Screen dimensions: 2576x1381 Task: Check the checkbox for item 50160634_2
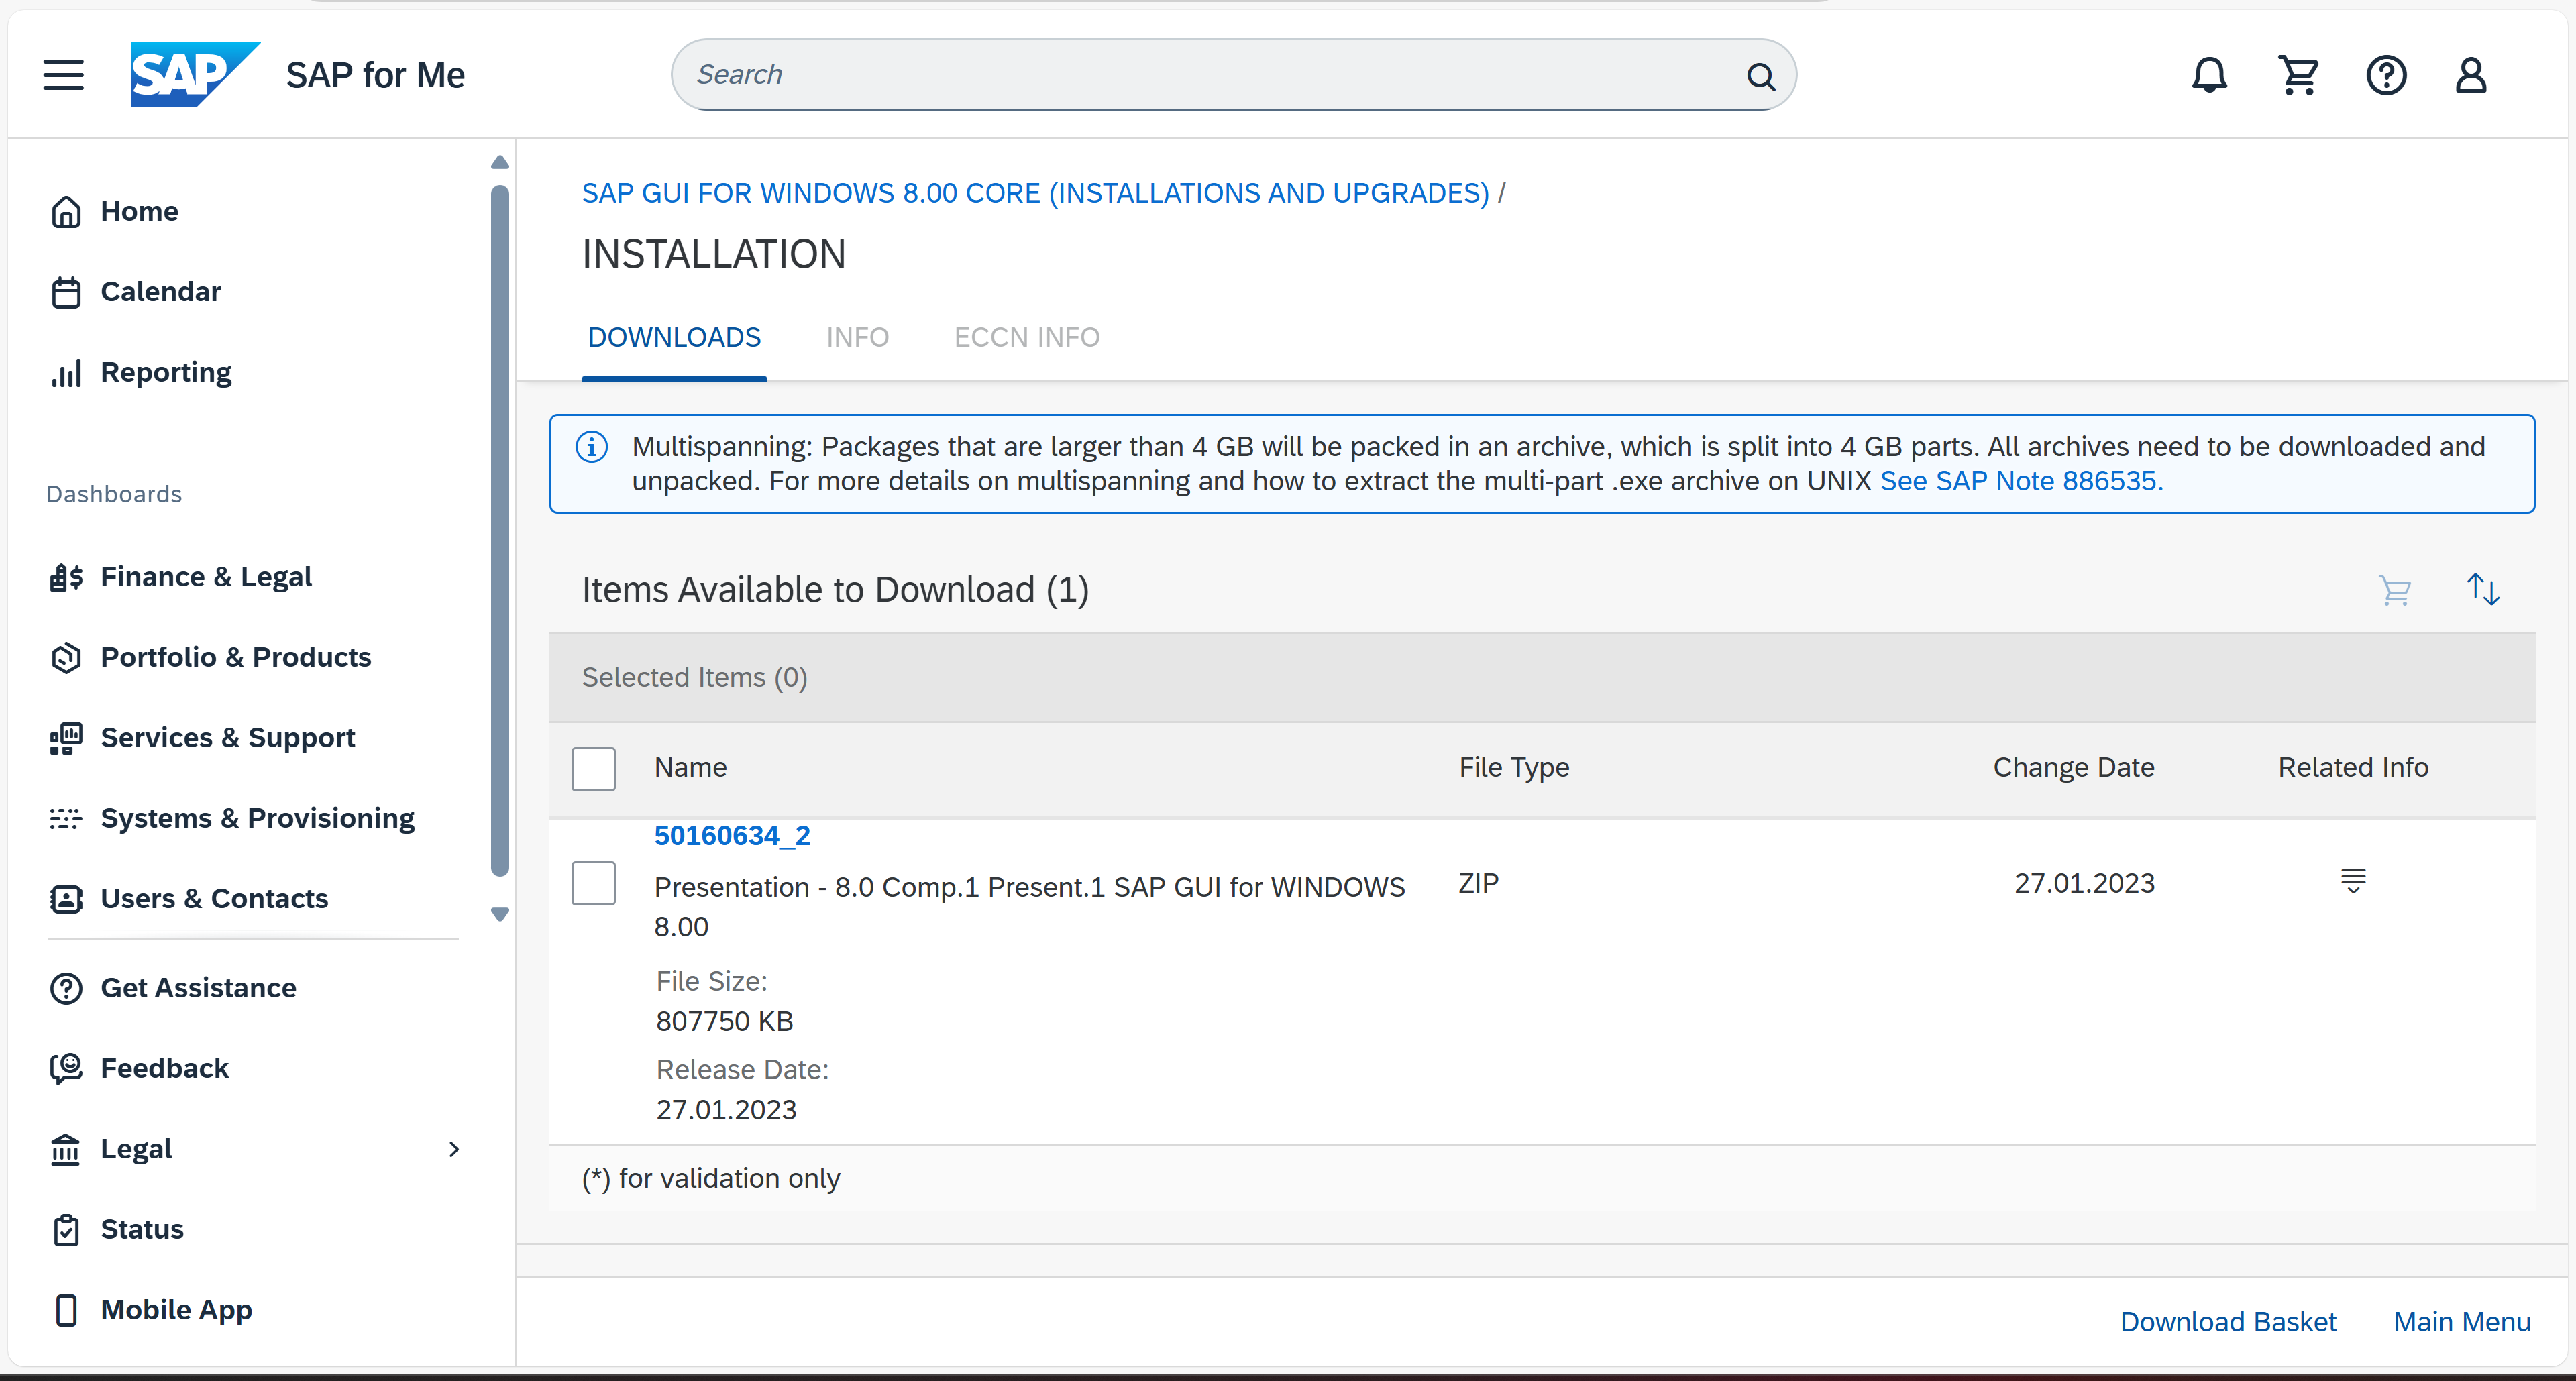point(594,883)
